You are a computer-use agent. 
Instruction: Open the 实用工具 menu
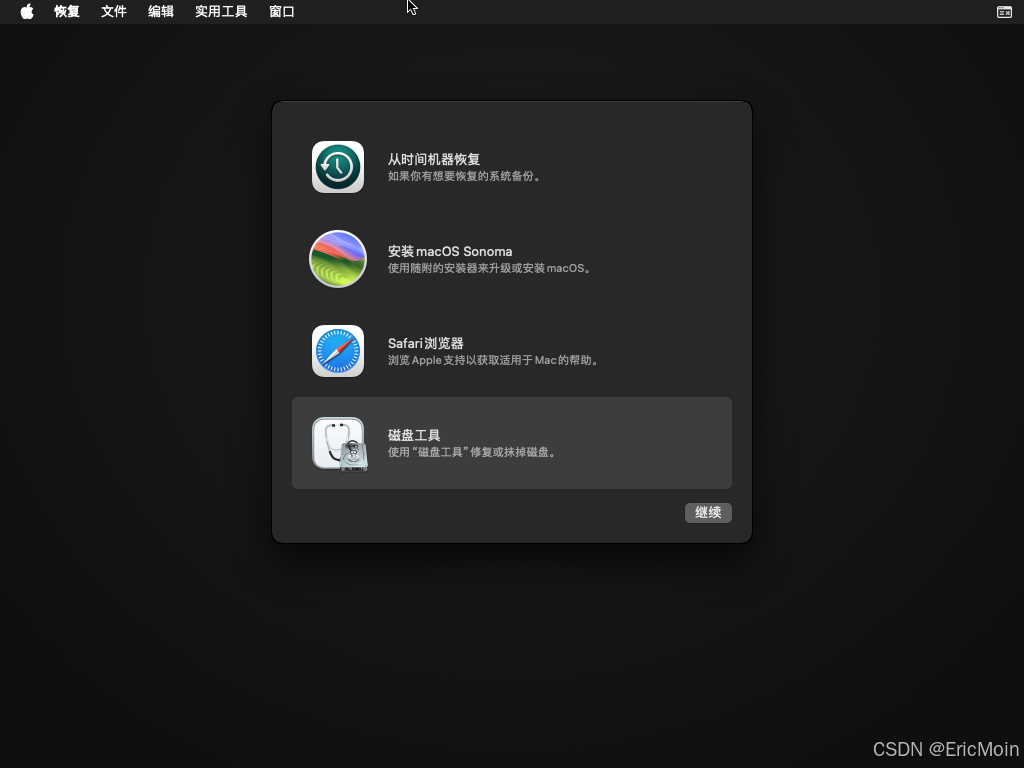pyautogui.click(x=221, y=11)
